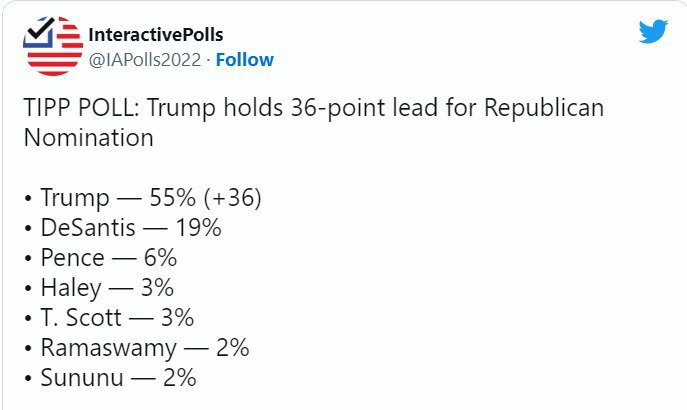Viewport: 687px width, 410px height.
Task: Open the @IAPolls2022 handle link
Action: pos(146,60)
